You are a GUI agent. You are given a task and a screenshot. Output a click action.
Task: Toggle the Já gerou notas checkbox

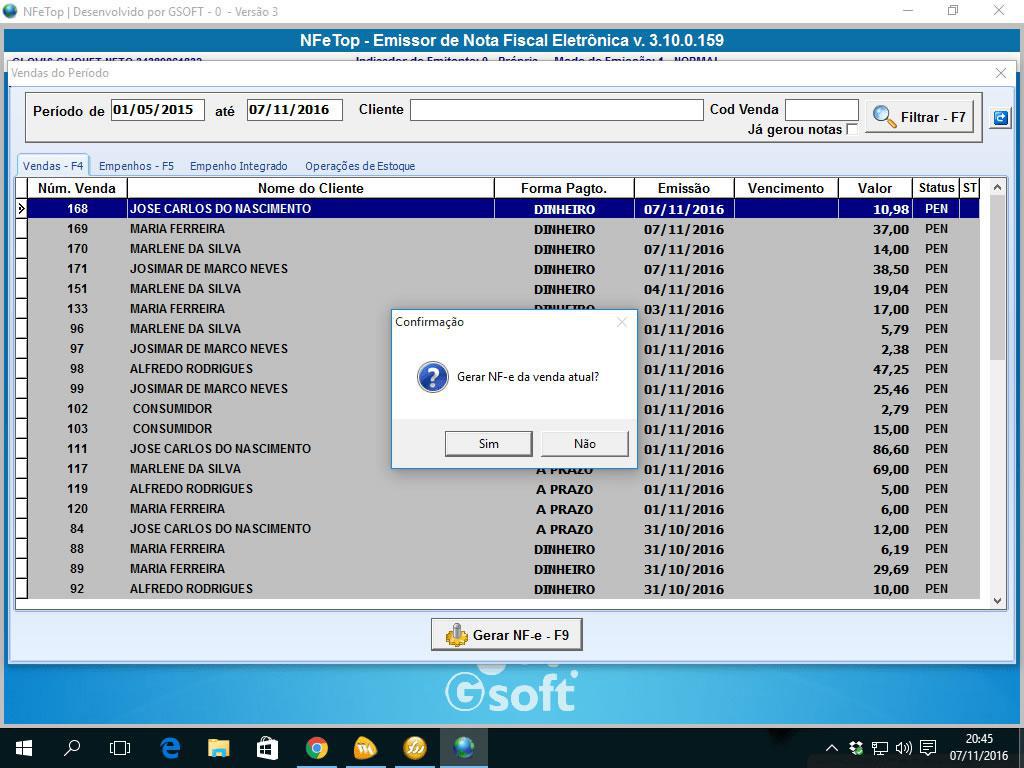[852, 129]
